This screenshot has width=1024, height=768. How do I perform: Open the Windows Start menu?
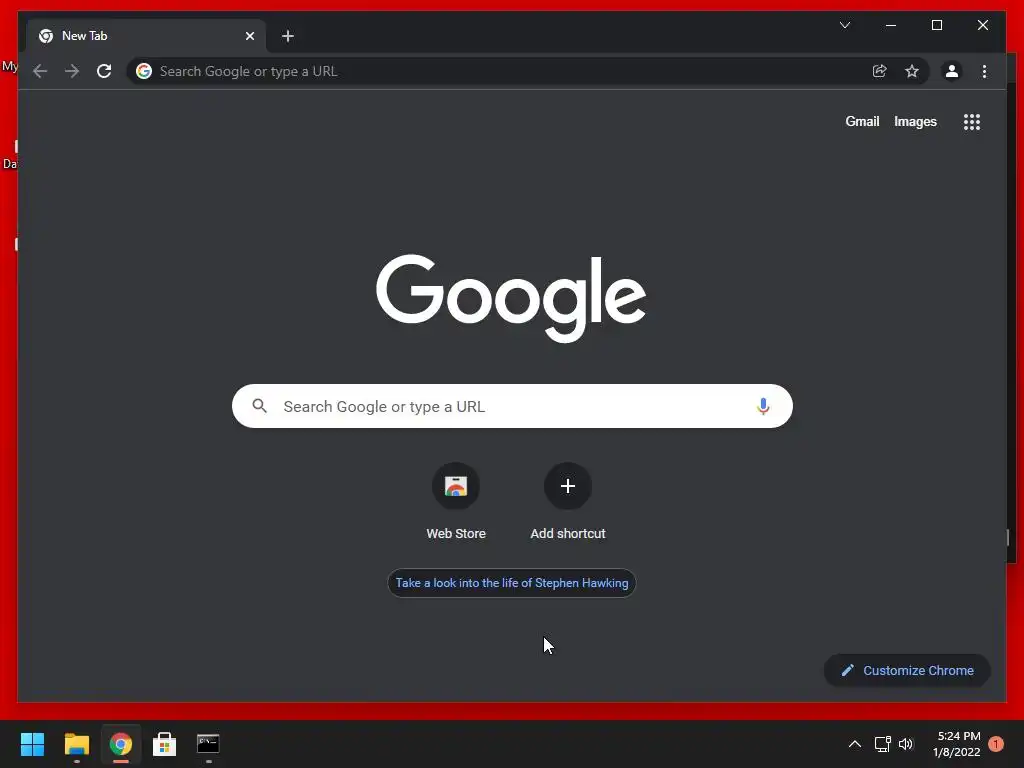[x=32, y=744]
